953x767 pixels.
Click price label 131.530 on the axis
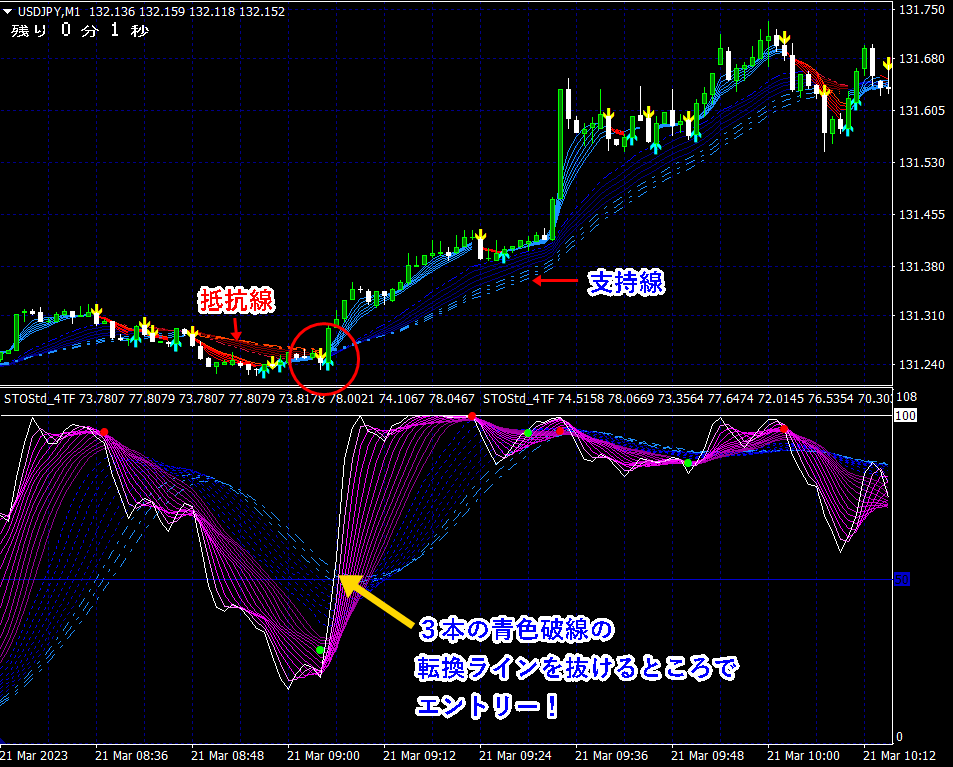921,162
